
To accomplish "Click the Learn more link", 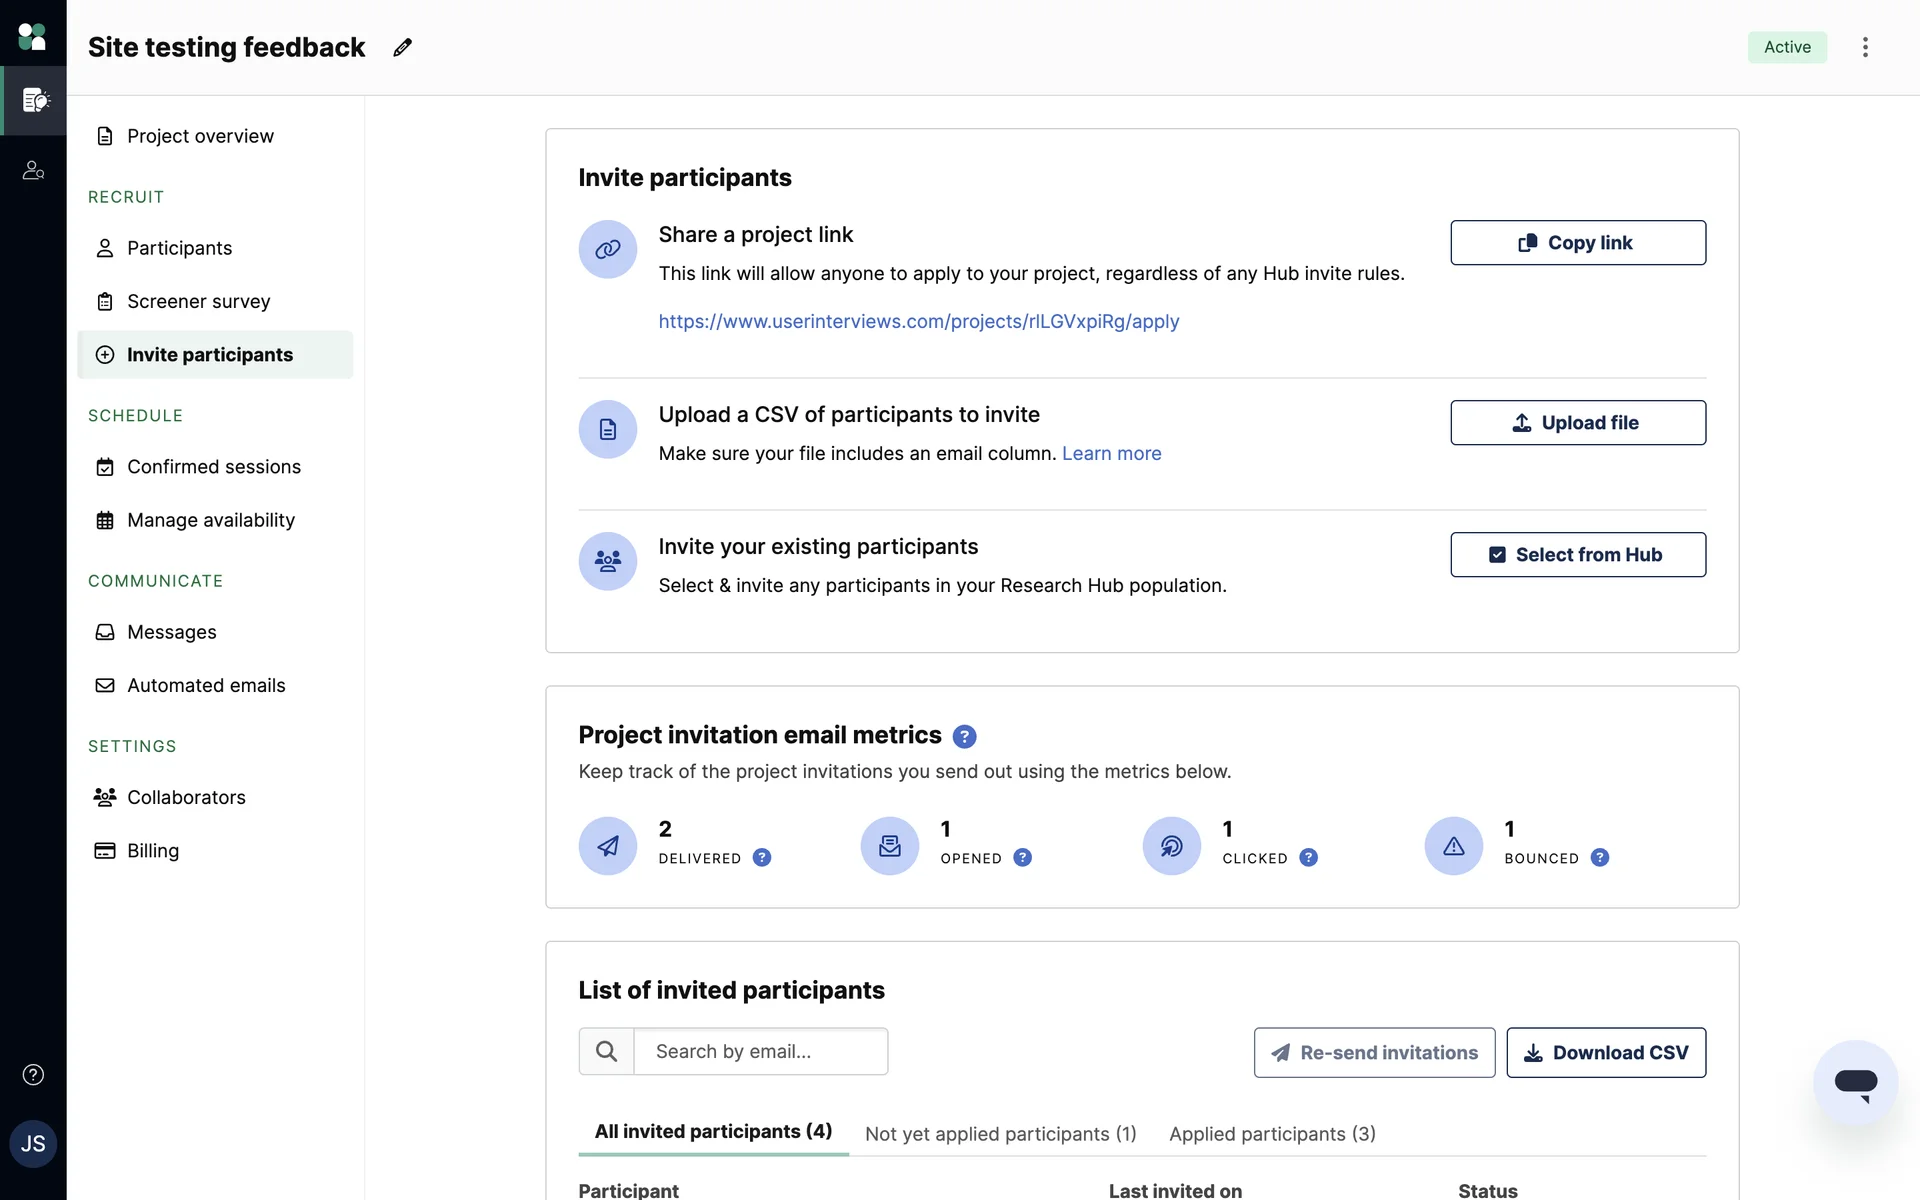I will point(1111,453).
